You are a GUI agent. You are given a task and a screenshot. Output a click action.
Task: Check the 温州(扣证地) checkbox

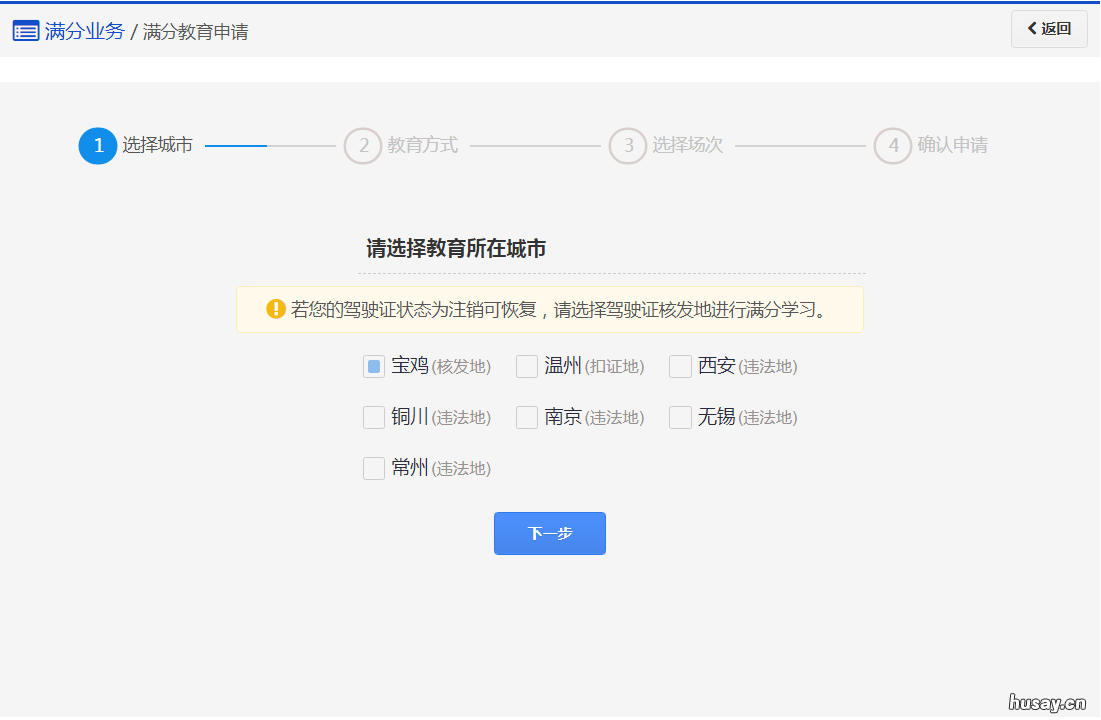tap(526, 366)
